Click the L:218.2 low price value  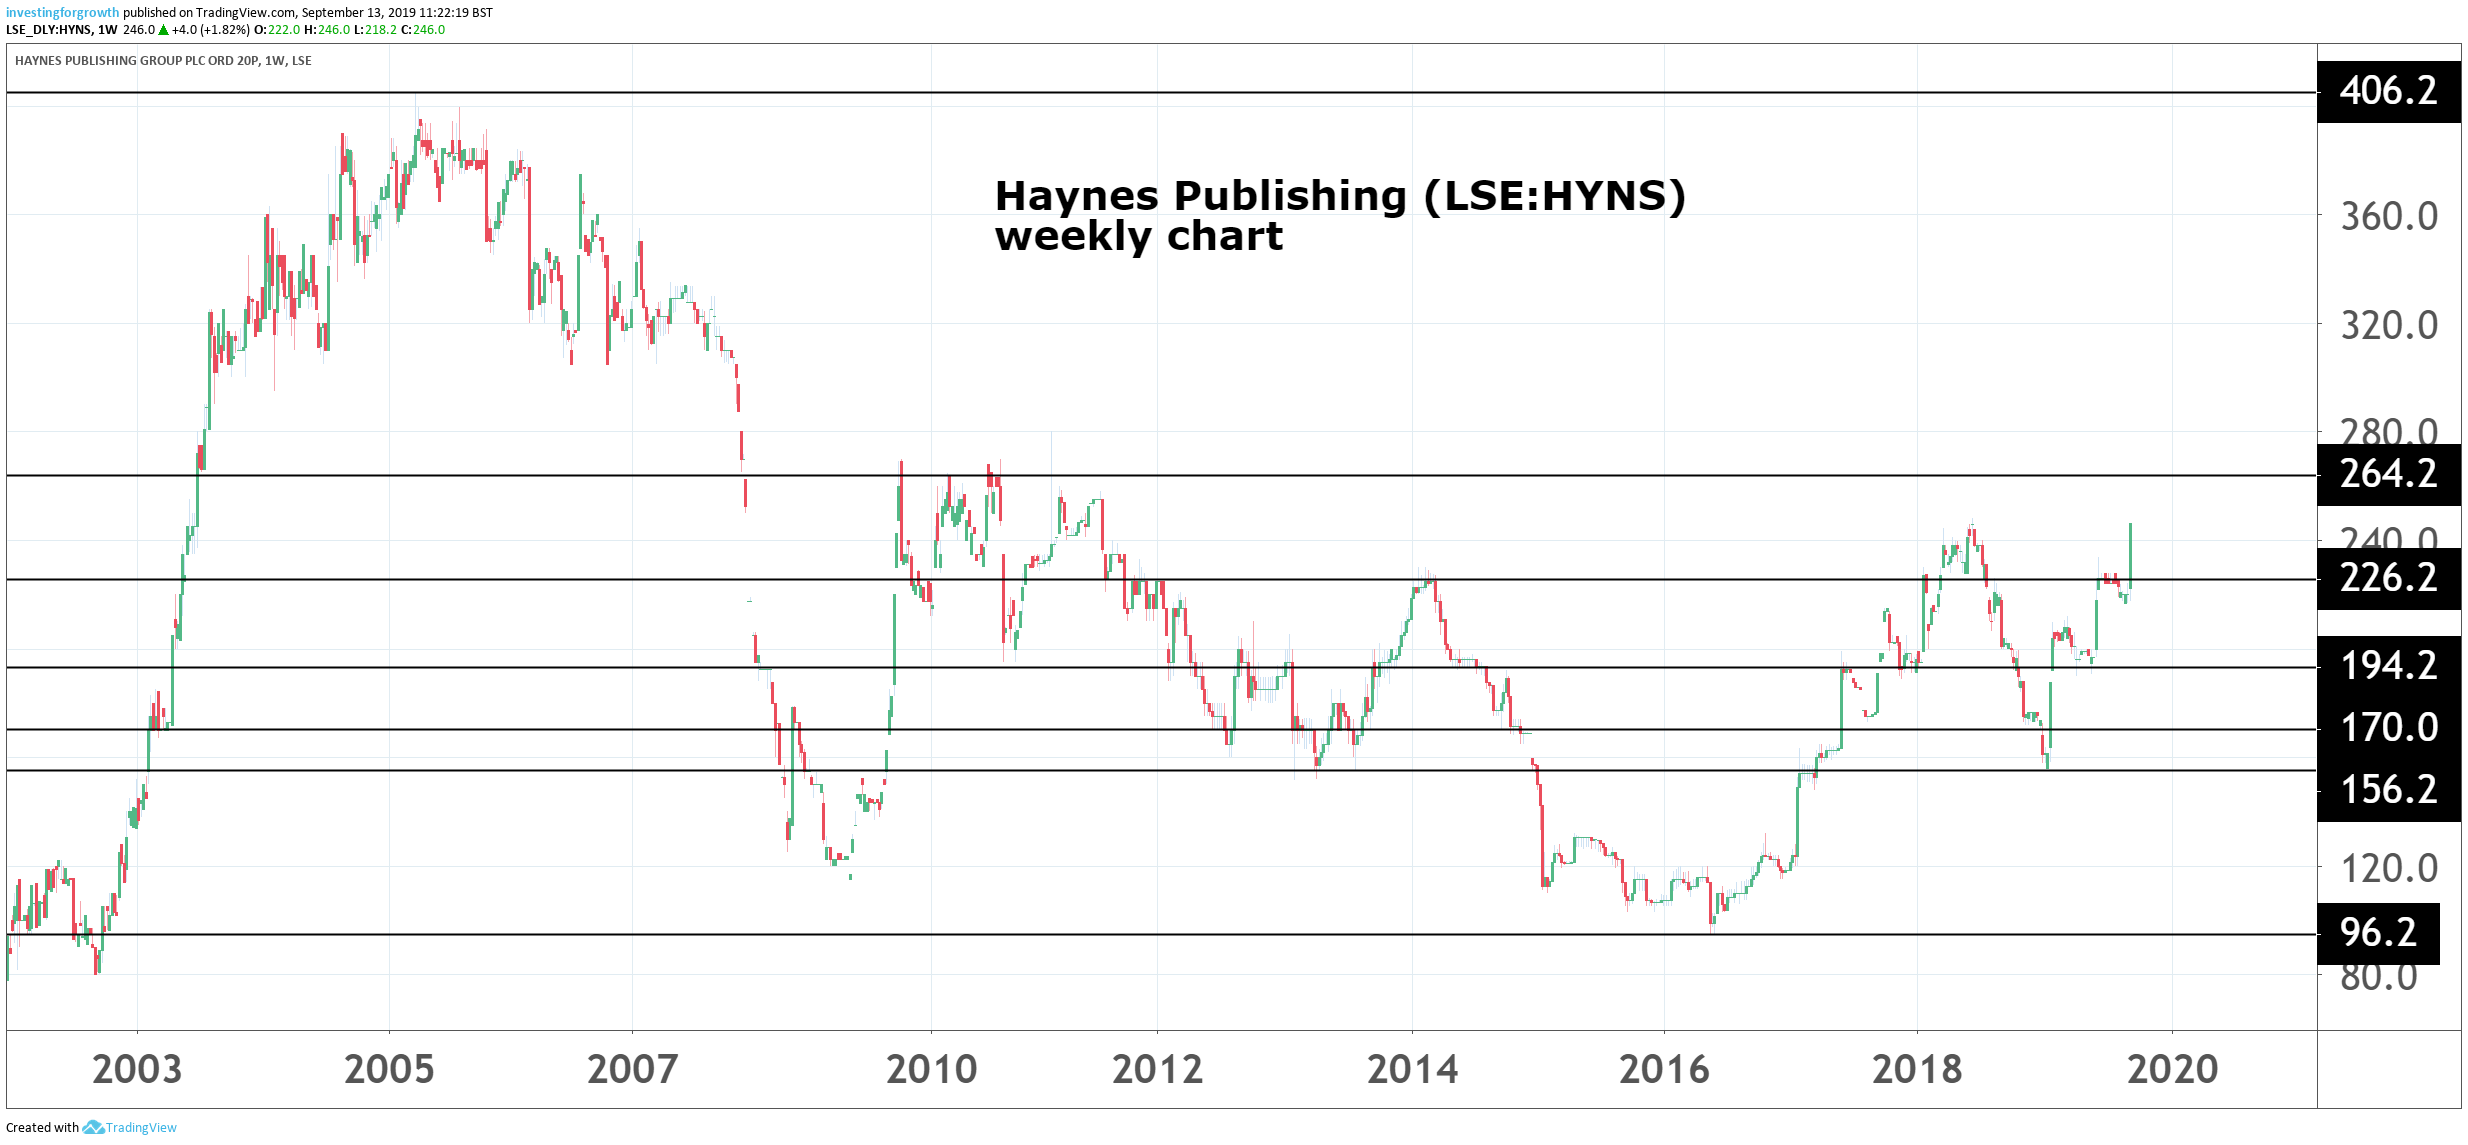pos(375,30)
